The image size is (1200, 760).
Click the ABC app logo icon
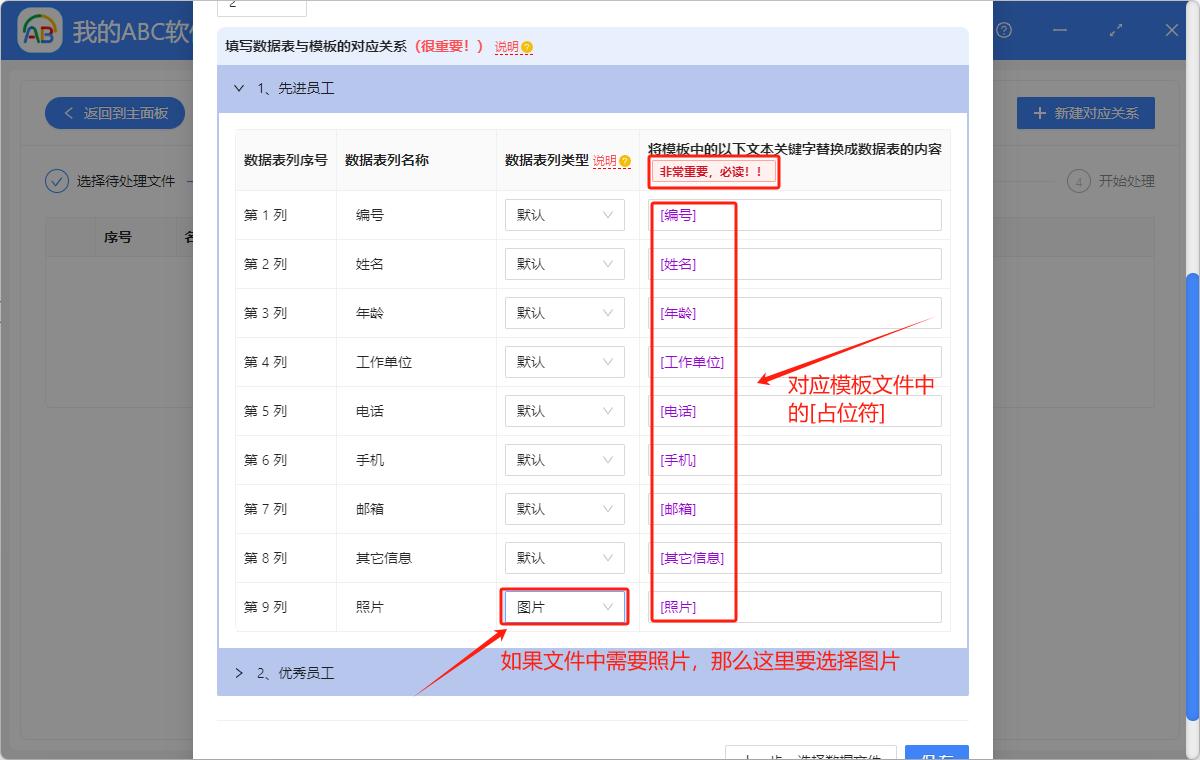tap(39, 30)
